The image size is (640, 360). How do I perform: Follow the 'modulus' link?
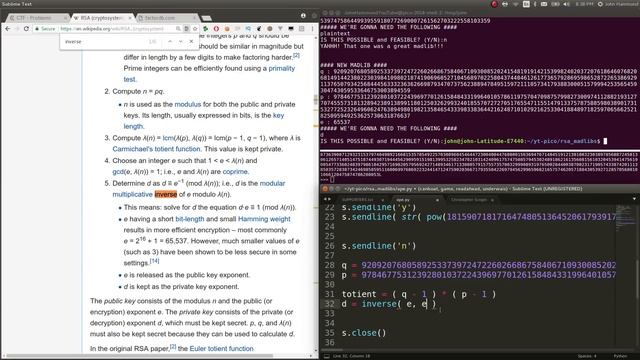(187, 104)
